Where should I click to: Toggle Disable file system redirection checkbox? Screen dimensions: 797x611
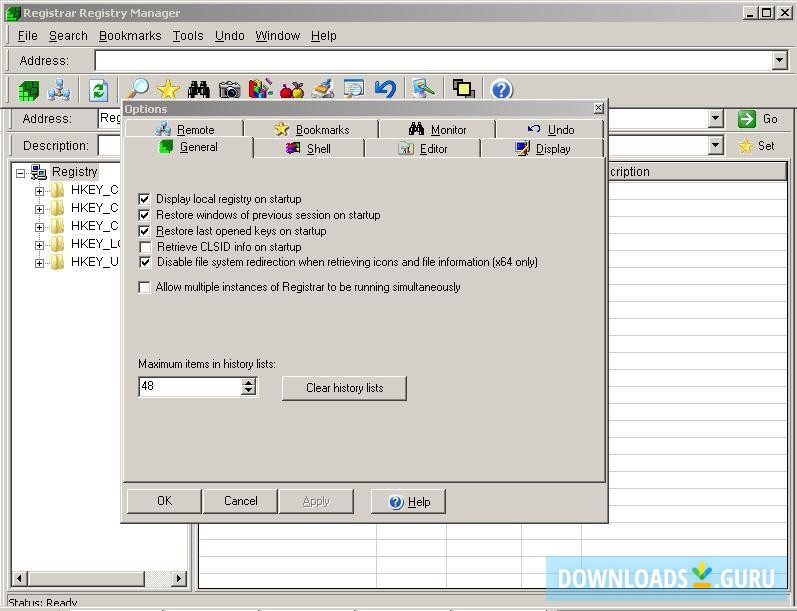pyautogui.click(x=145, y=262)
